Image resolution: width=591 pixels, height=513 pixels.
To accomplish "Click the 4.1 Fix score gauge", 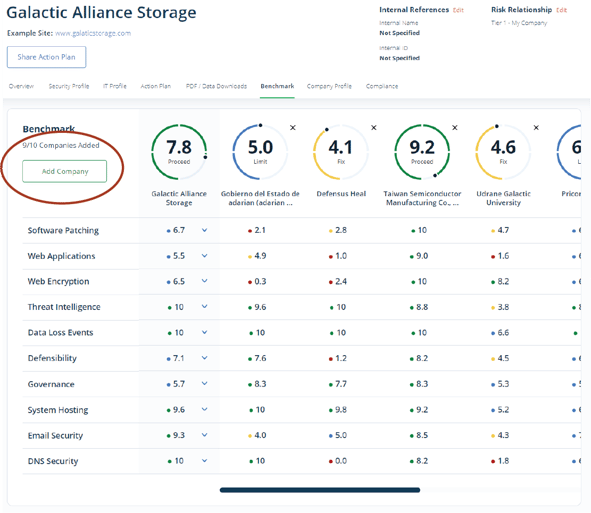I will (x=341, y=152).
